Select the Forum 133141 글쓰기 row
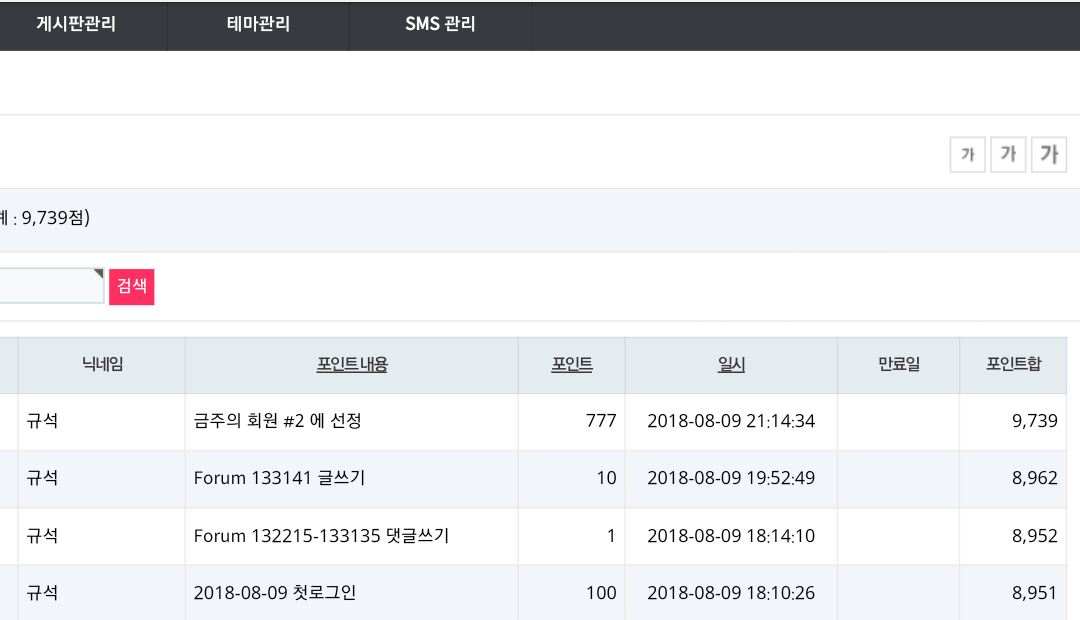The image size is (1080, 620). coord(533,479)
